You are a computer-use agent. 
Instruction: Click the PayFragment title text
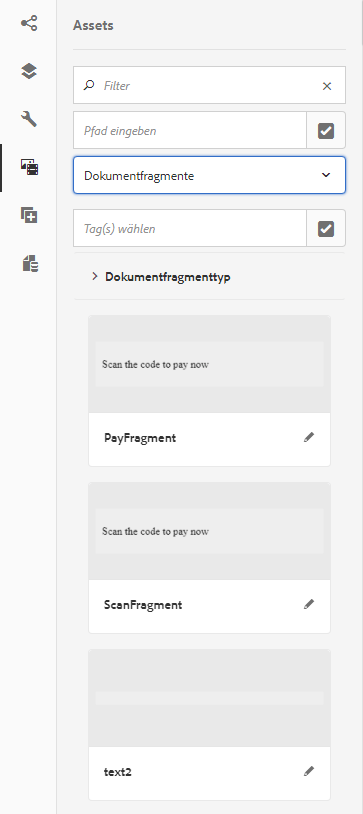click(140, 438)
